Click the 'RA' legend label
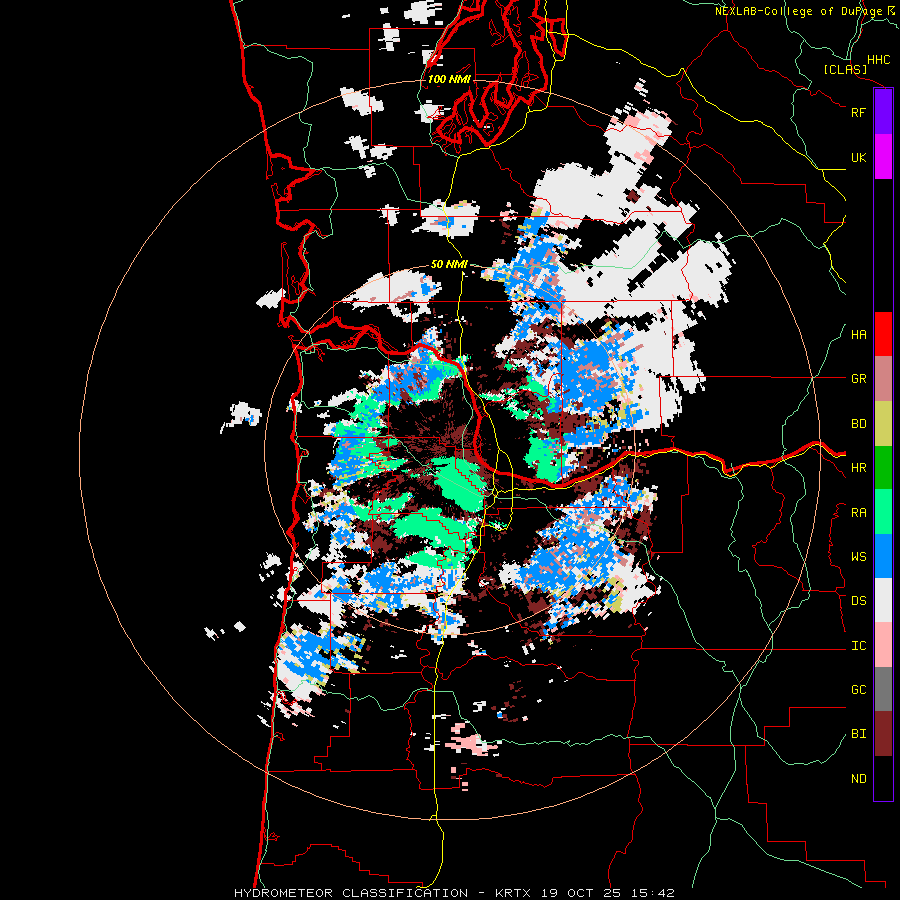The image size is (900, 900). coord(858,513)
